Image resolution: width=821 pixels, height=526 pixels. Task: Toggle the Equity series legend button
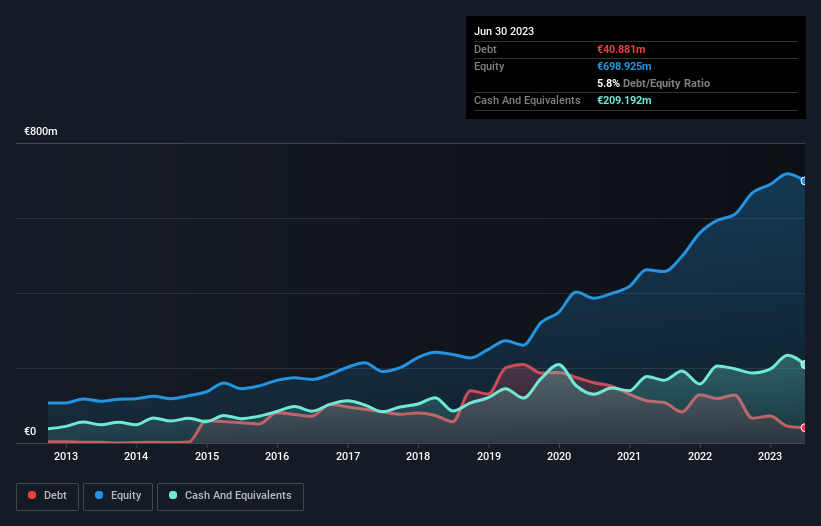[118, 496]
